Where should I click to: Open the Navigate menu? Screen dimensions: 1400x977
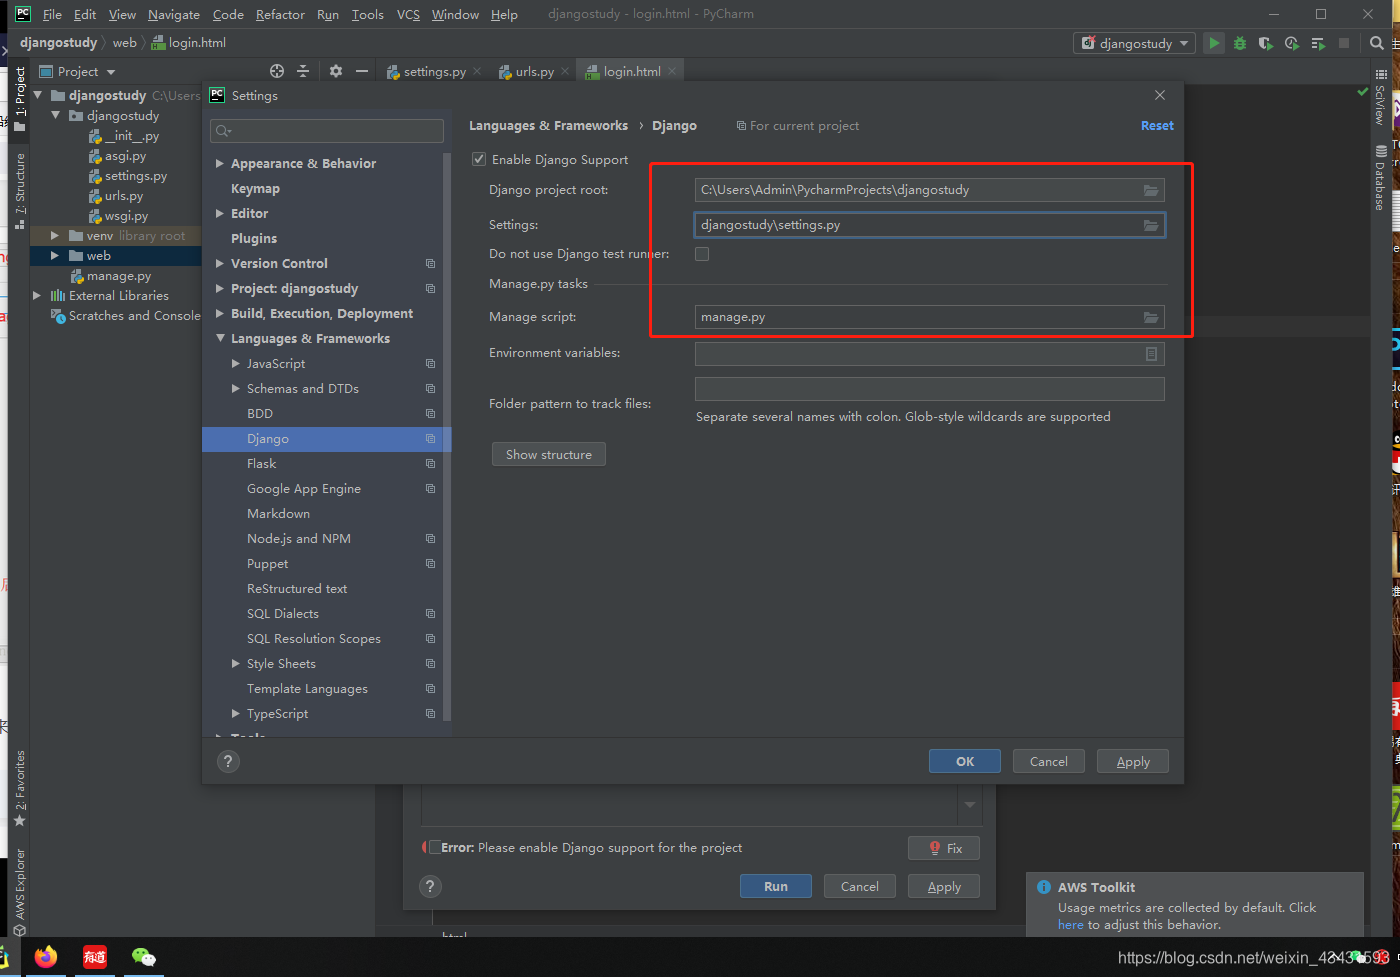(174, 14)
